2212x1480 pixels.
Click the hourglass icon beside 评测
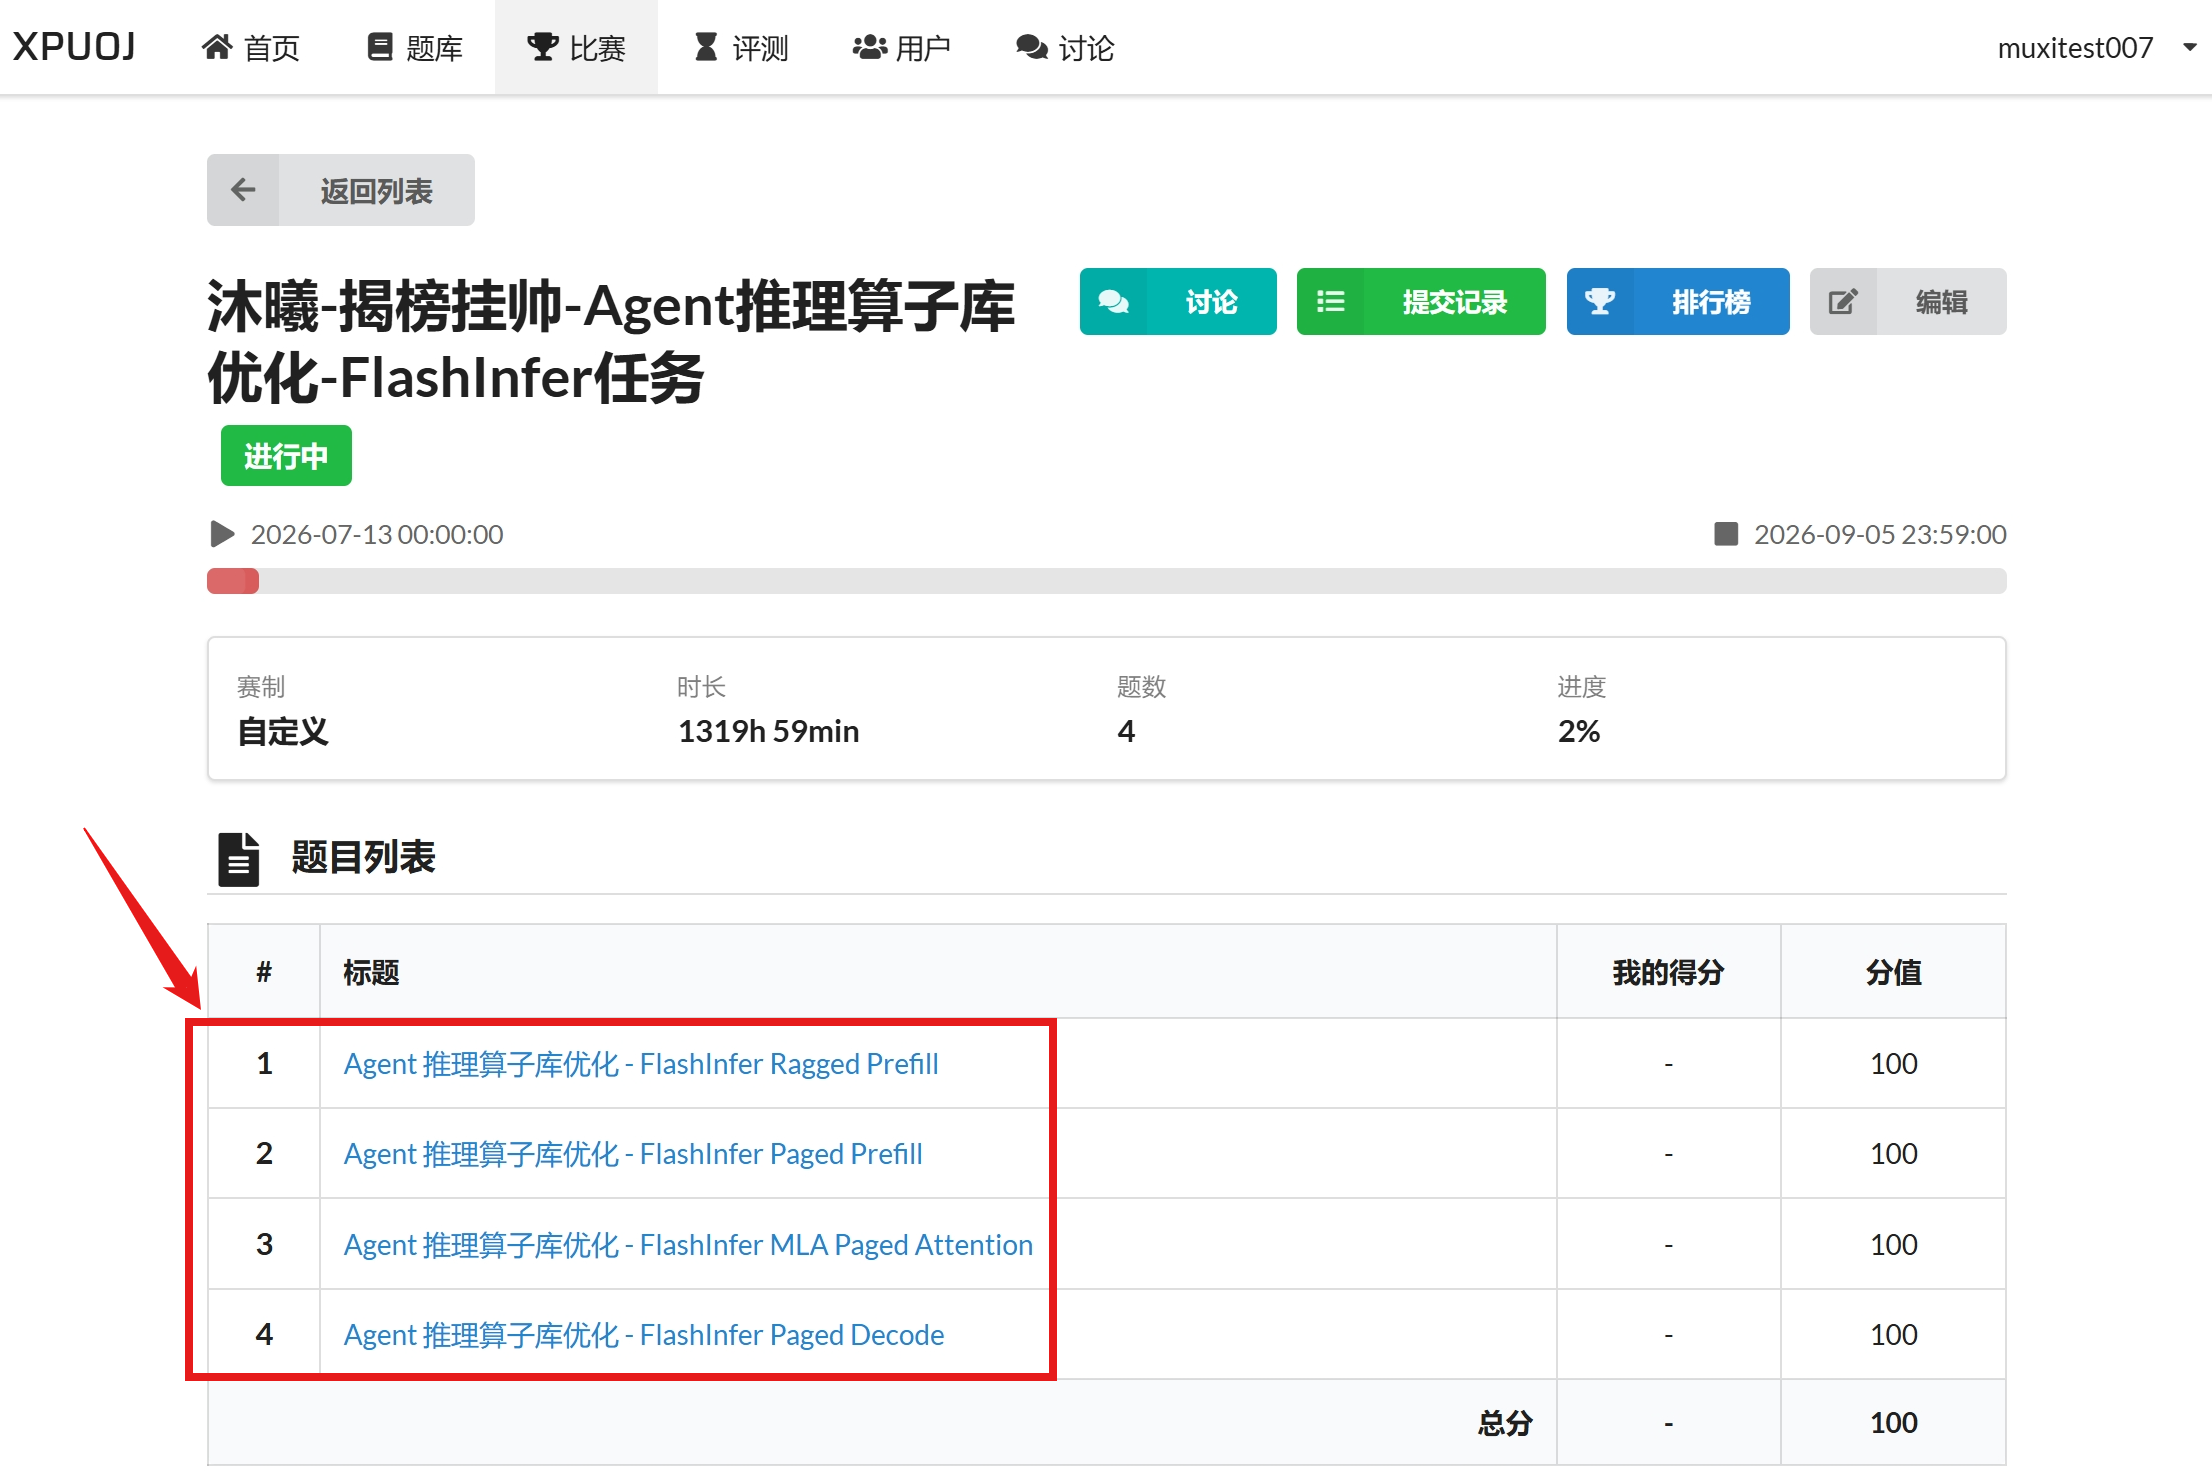click(x=706, y=47)
